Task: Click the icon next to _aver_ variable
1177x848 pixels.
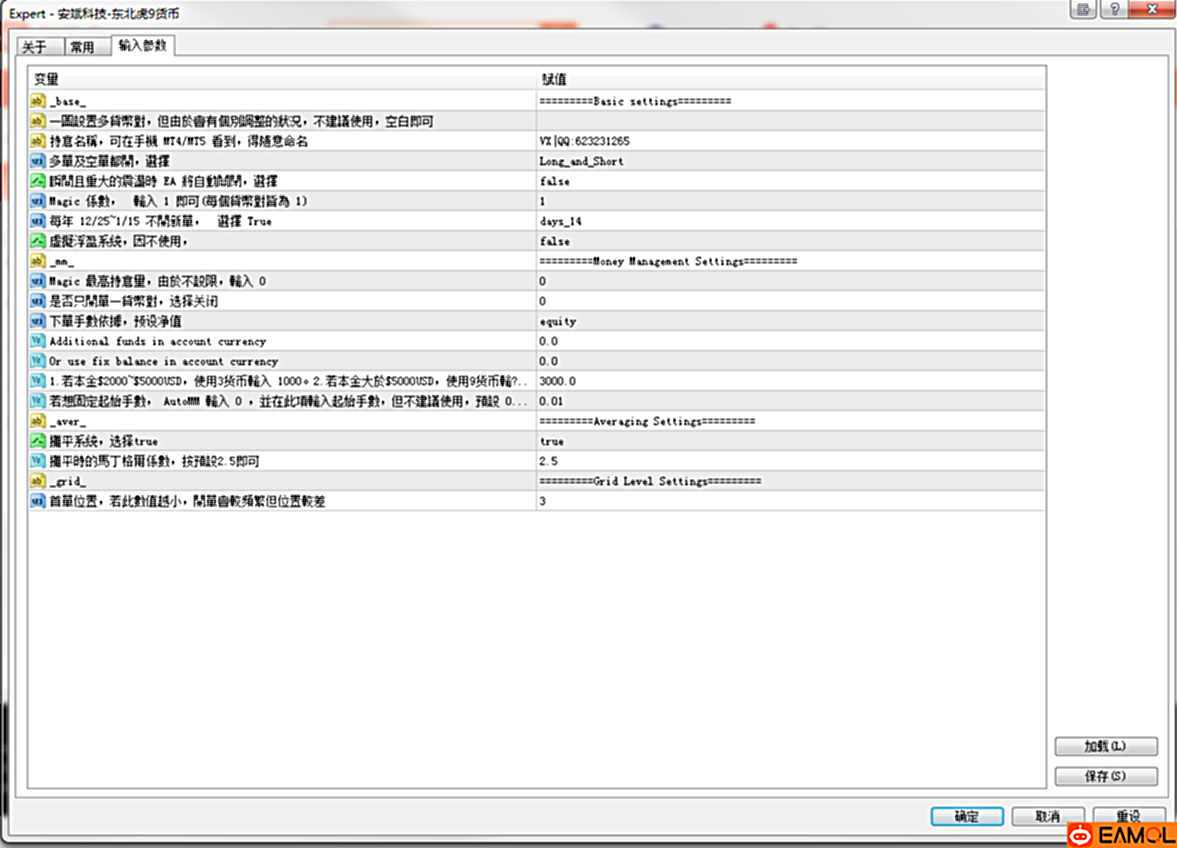Action: point(39,421)
